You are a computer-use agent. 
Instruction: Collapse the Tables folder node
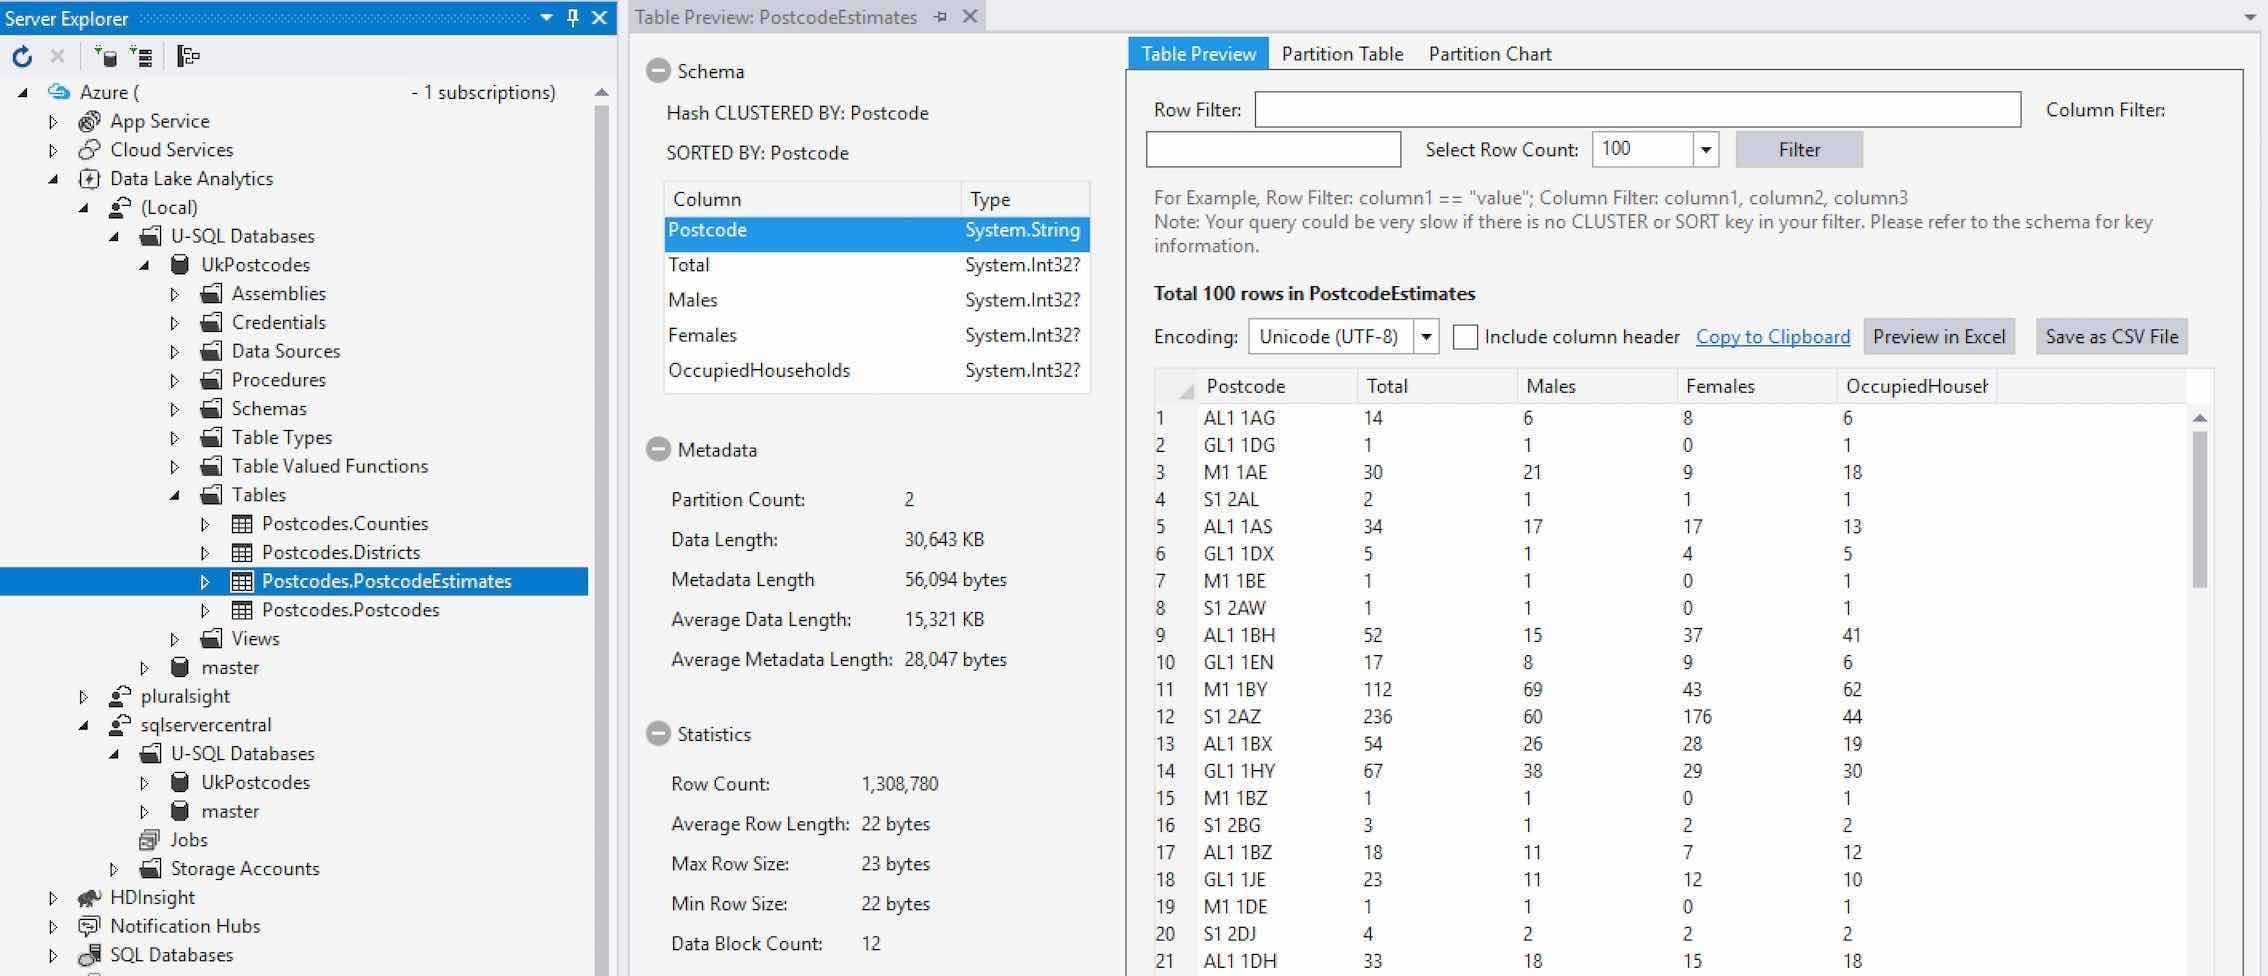tap(174, 495)
